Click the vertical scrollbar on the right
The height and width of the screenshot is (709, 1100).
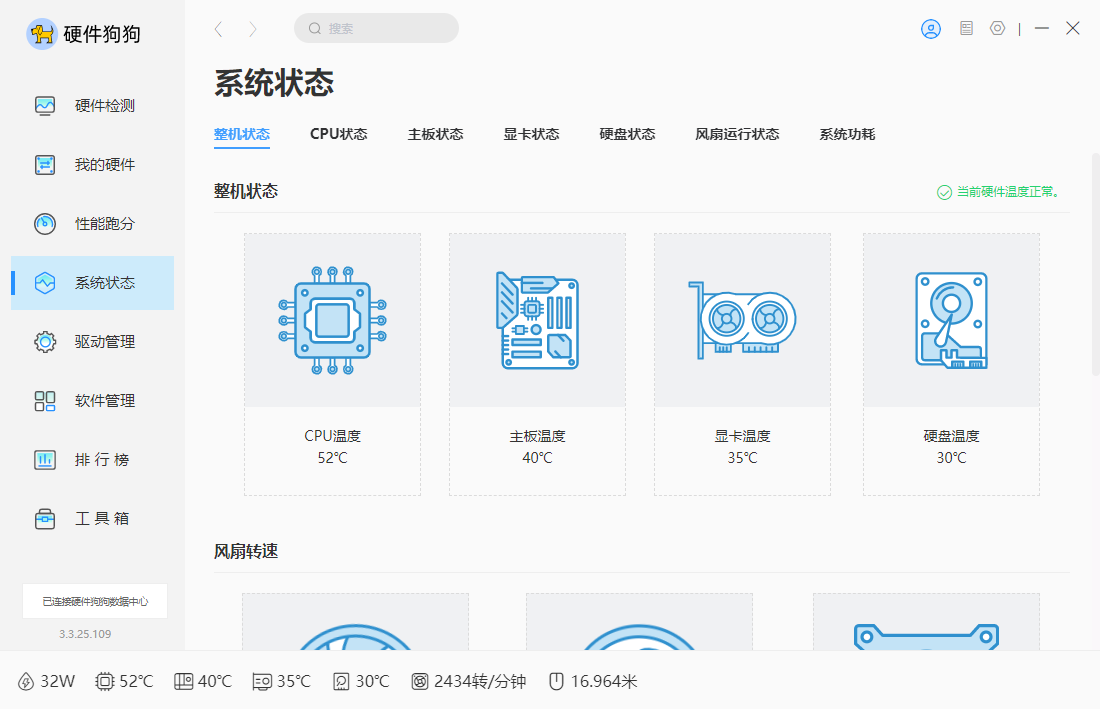[1096, 264]
